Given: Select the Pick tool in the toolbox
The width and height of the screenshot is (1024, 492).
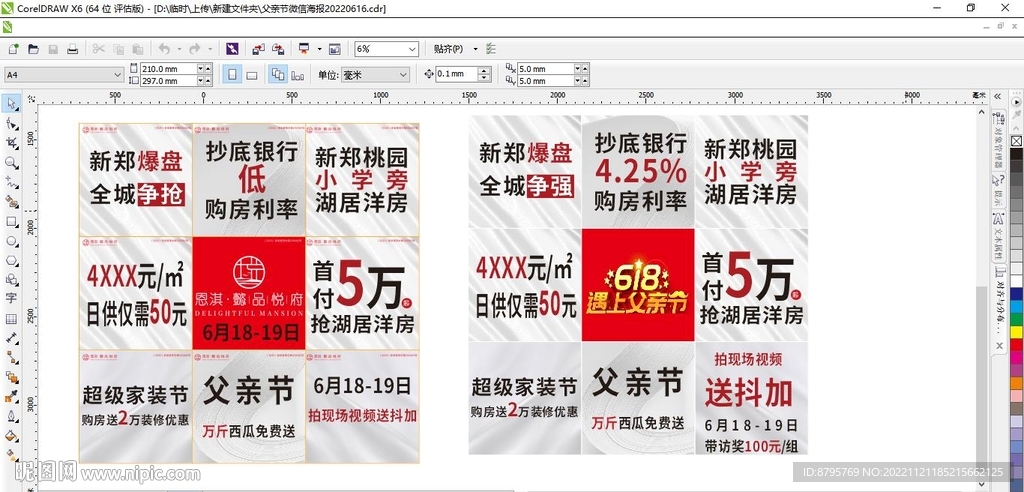Looking at the screenshot, I should click(x=12, y=103).
